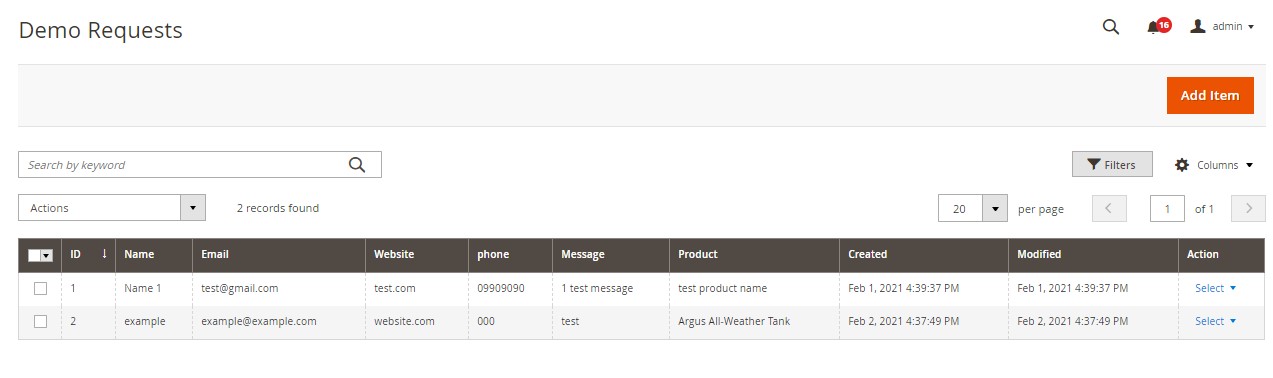Click the admin user avatar icon

(1198, 27)
